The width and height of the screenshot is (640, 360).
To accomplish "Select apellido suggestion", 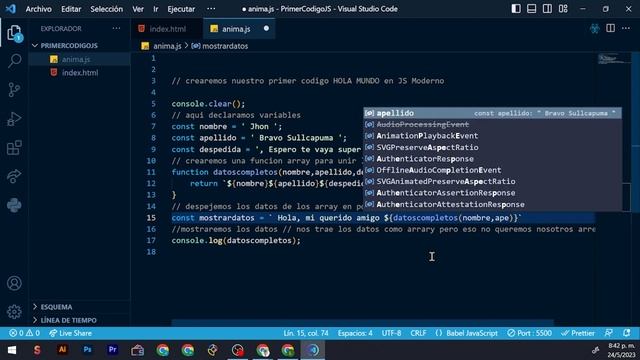I will [493, 113].
